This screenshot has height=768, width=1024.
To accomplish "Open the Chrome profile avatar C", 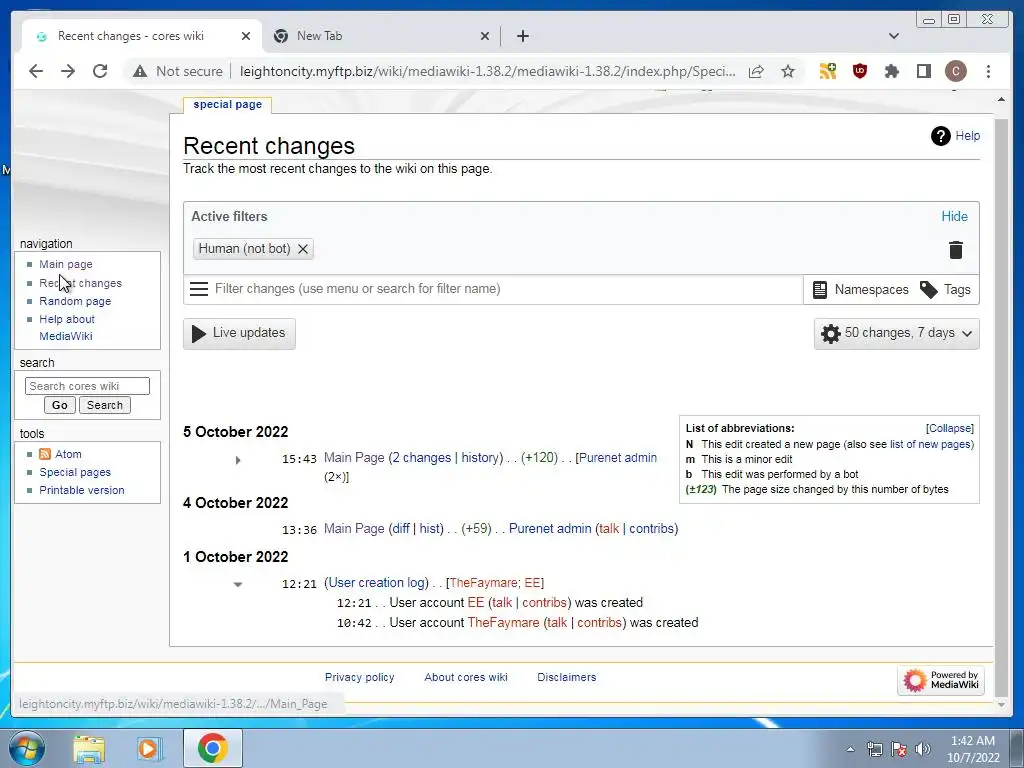I will point(955,71).
